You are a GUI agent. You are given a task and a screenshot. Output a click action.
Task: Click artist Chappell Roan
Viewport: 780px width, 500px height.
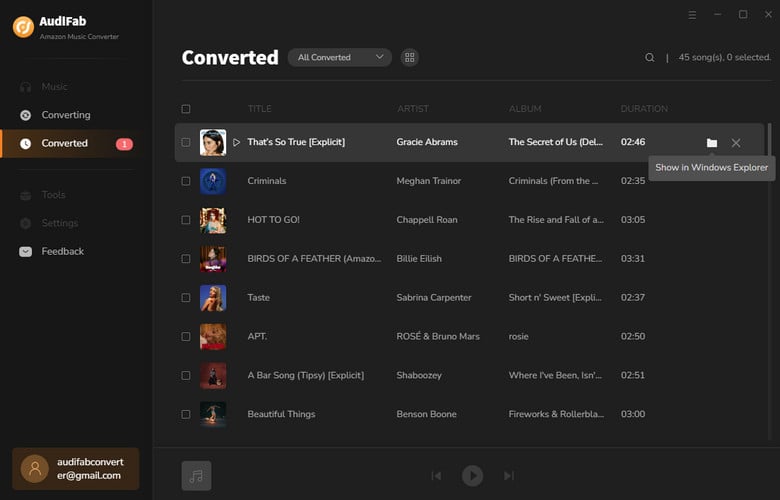click(427, 220)
